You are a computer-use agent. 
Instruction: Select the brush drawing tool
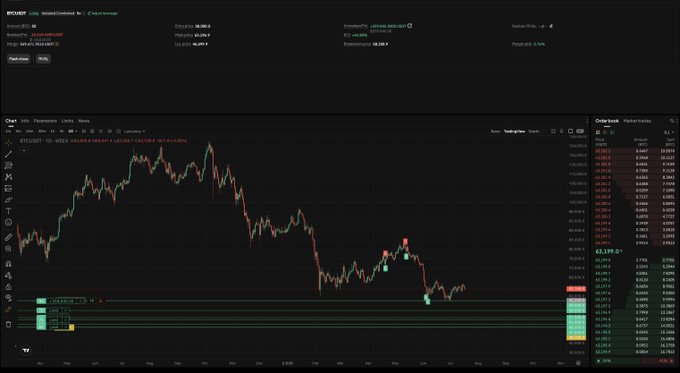(x=8, y=200)
